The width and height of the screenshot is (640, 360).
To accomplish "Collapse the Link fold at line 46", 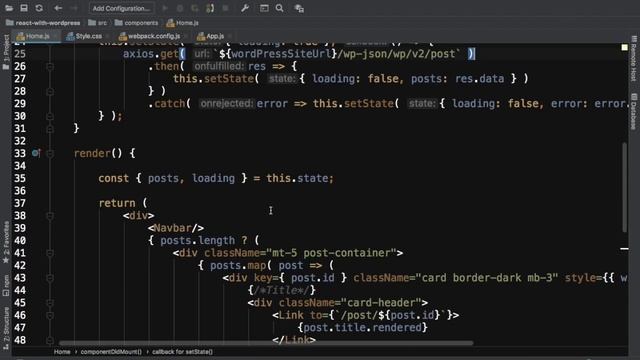I will tap(50, 316).
